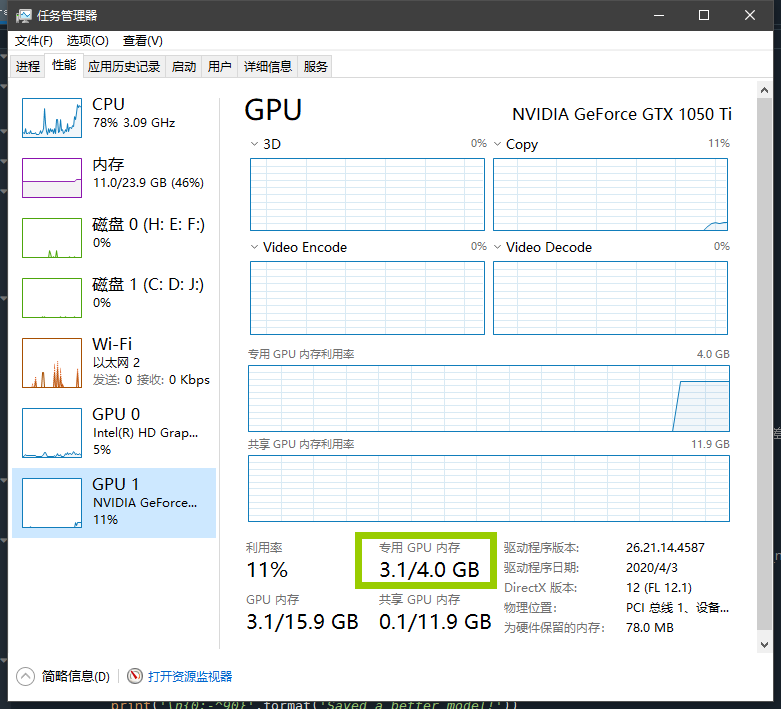Click the Video Encode usage graph
This screenshot has width=781, height=709.
pyautogui.click(x=367, y=298)
